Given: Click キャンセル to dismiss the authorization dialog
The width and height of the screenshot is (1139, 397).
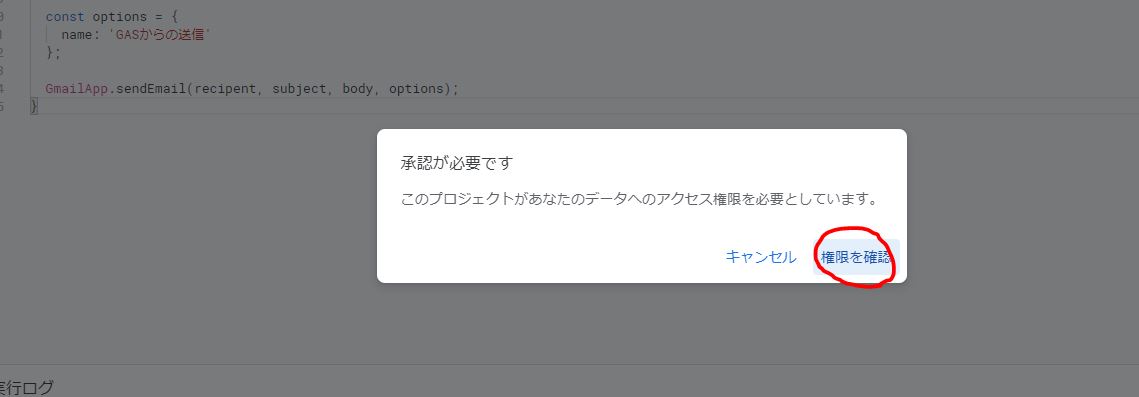Looking at the screenshot, I should 761,257.
